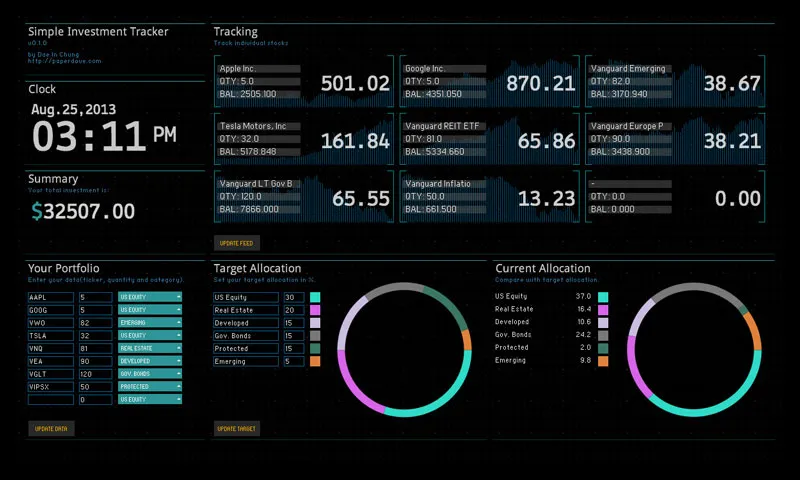Click the empty tracking card showing 0.00
Screen dimensions: 800x480
click(676, 196)
